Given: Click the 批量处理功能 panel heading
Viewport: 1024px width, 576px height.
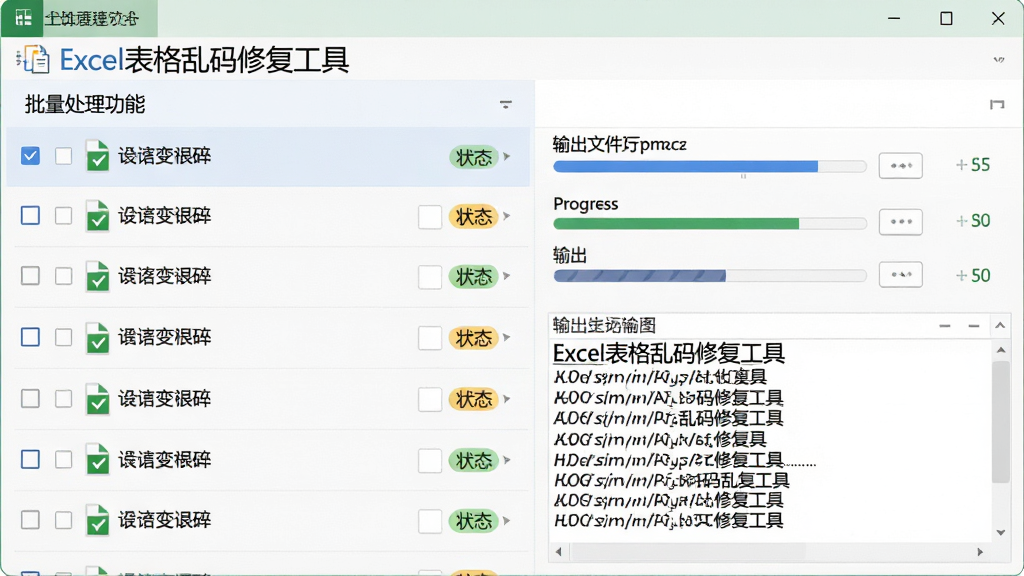Looking at the screenshot, I should [x=85, y=104].
